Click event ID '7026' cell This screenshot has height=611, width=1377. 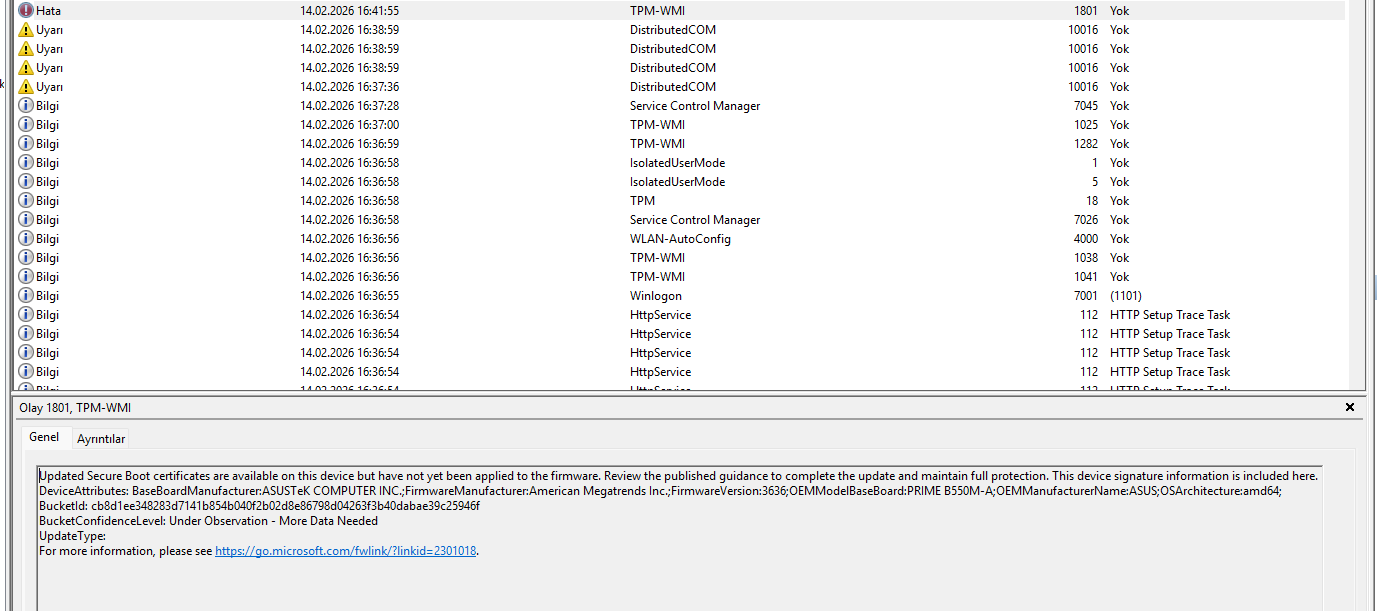(x=1084, y=220)
